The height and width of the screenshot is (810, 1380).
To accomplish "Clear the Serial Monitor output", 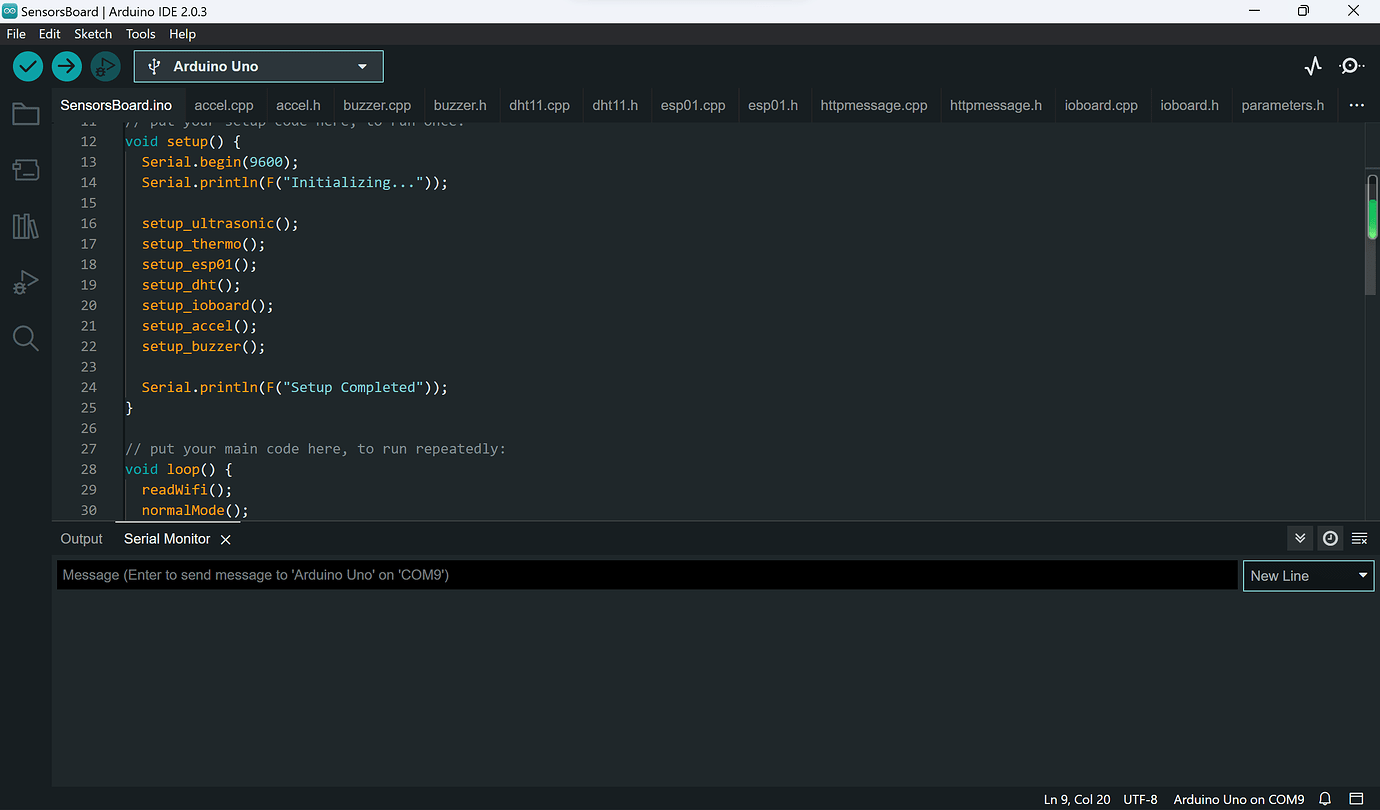I will (1359, 538).
